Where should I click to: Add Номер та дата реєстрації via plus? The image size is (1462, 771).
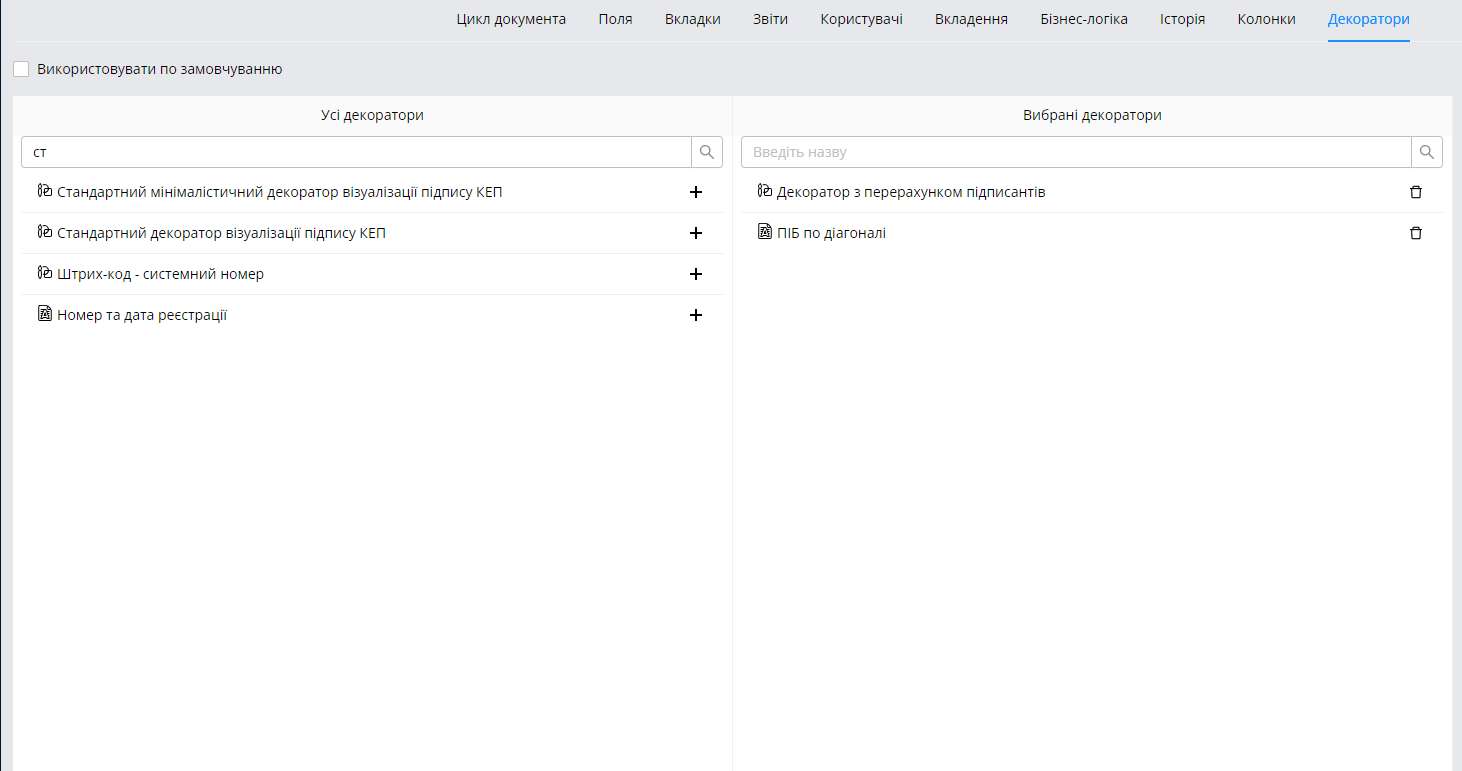point(696,315)
